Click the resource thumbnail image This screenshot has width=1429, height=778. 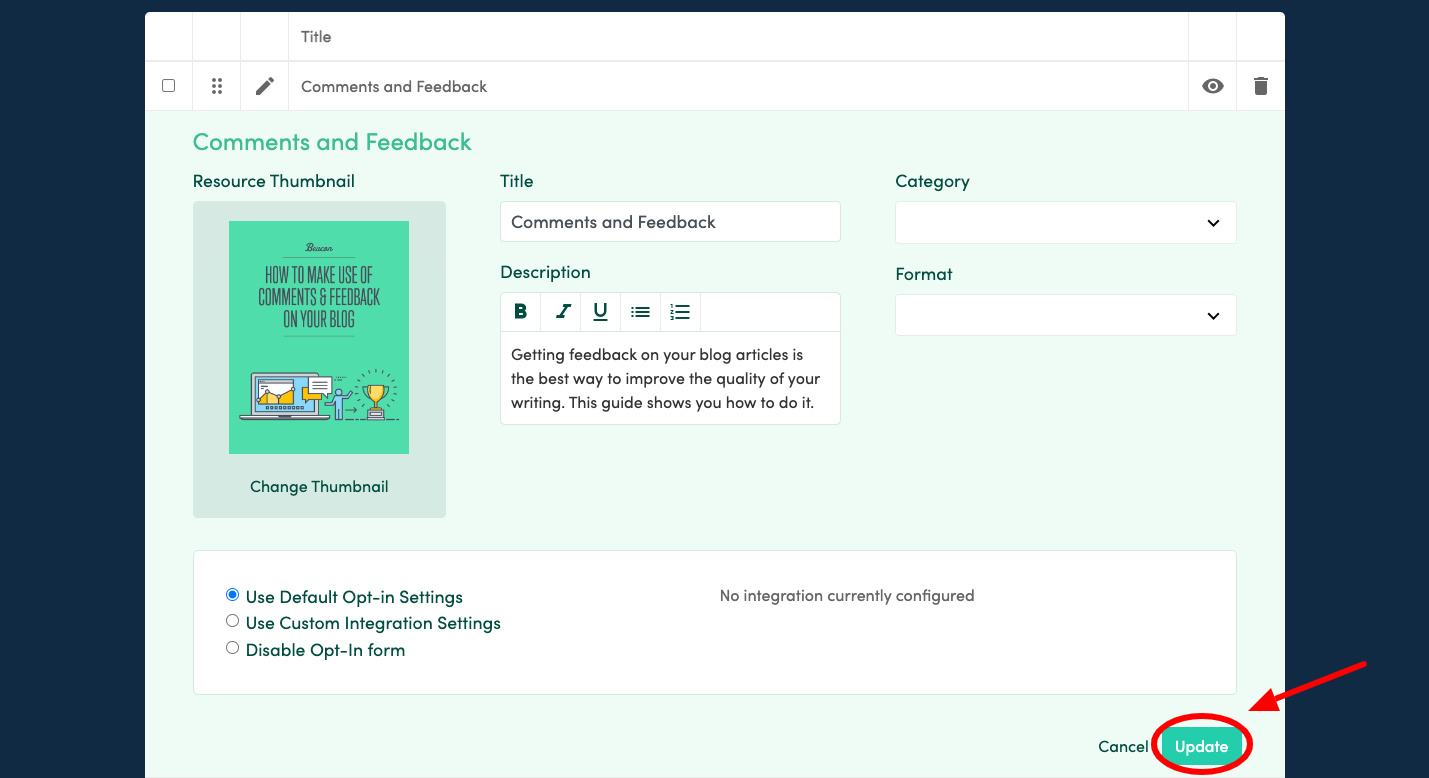coord(318,337)
